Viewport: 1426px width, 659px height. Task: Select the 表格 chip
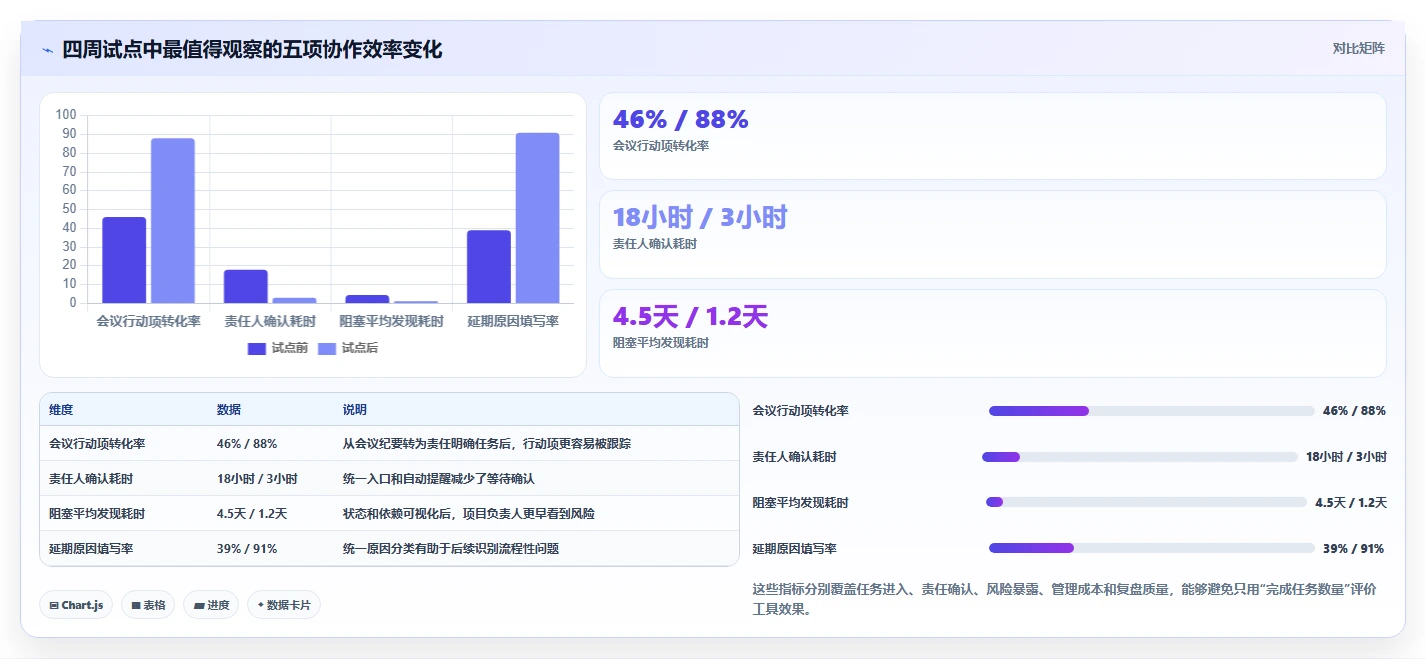148,605
